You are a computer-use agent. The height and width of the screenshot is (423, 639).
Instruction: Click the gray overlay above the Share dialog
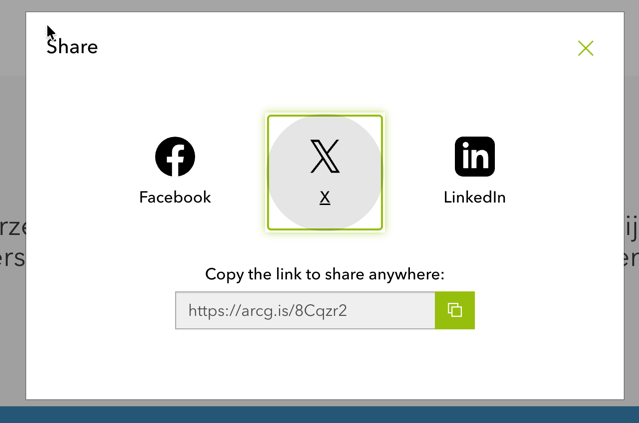coord(320,5)
